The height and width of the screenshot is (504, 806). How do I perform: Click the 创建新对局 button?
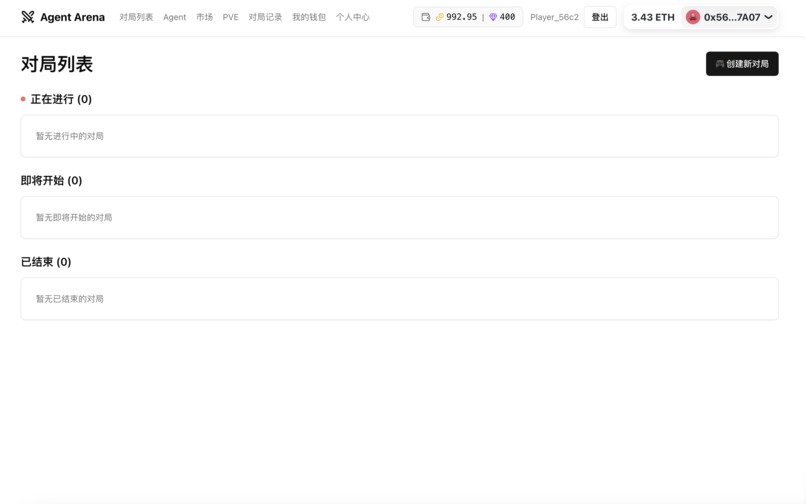[x=742, y=64]
